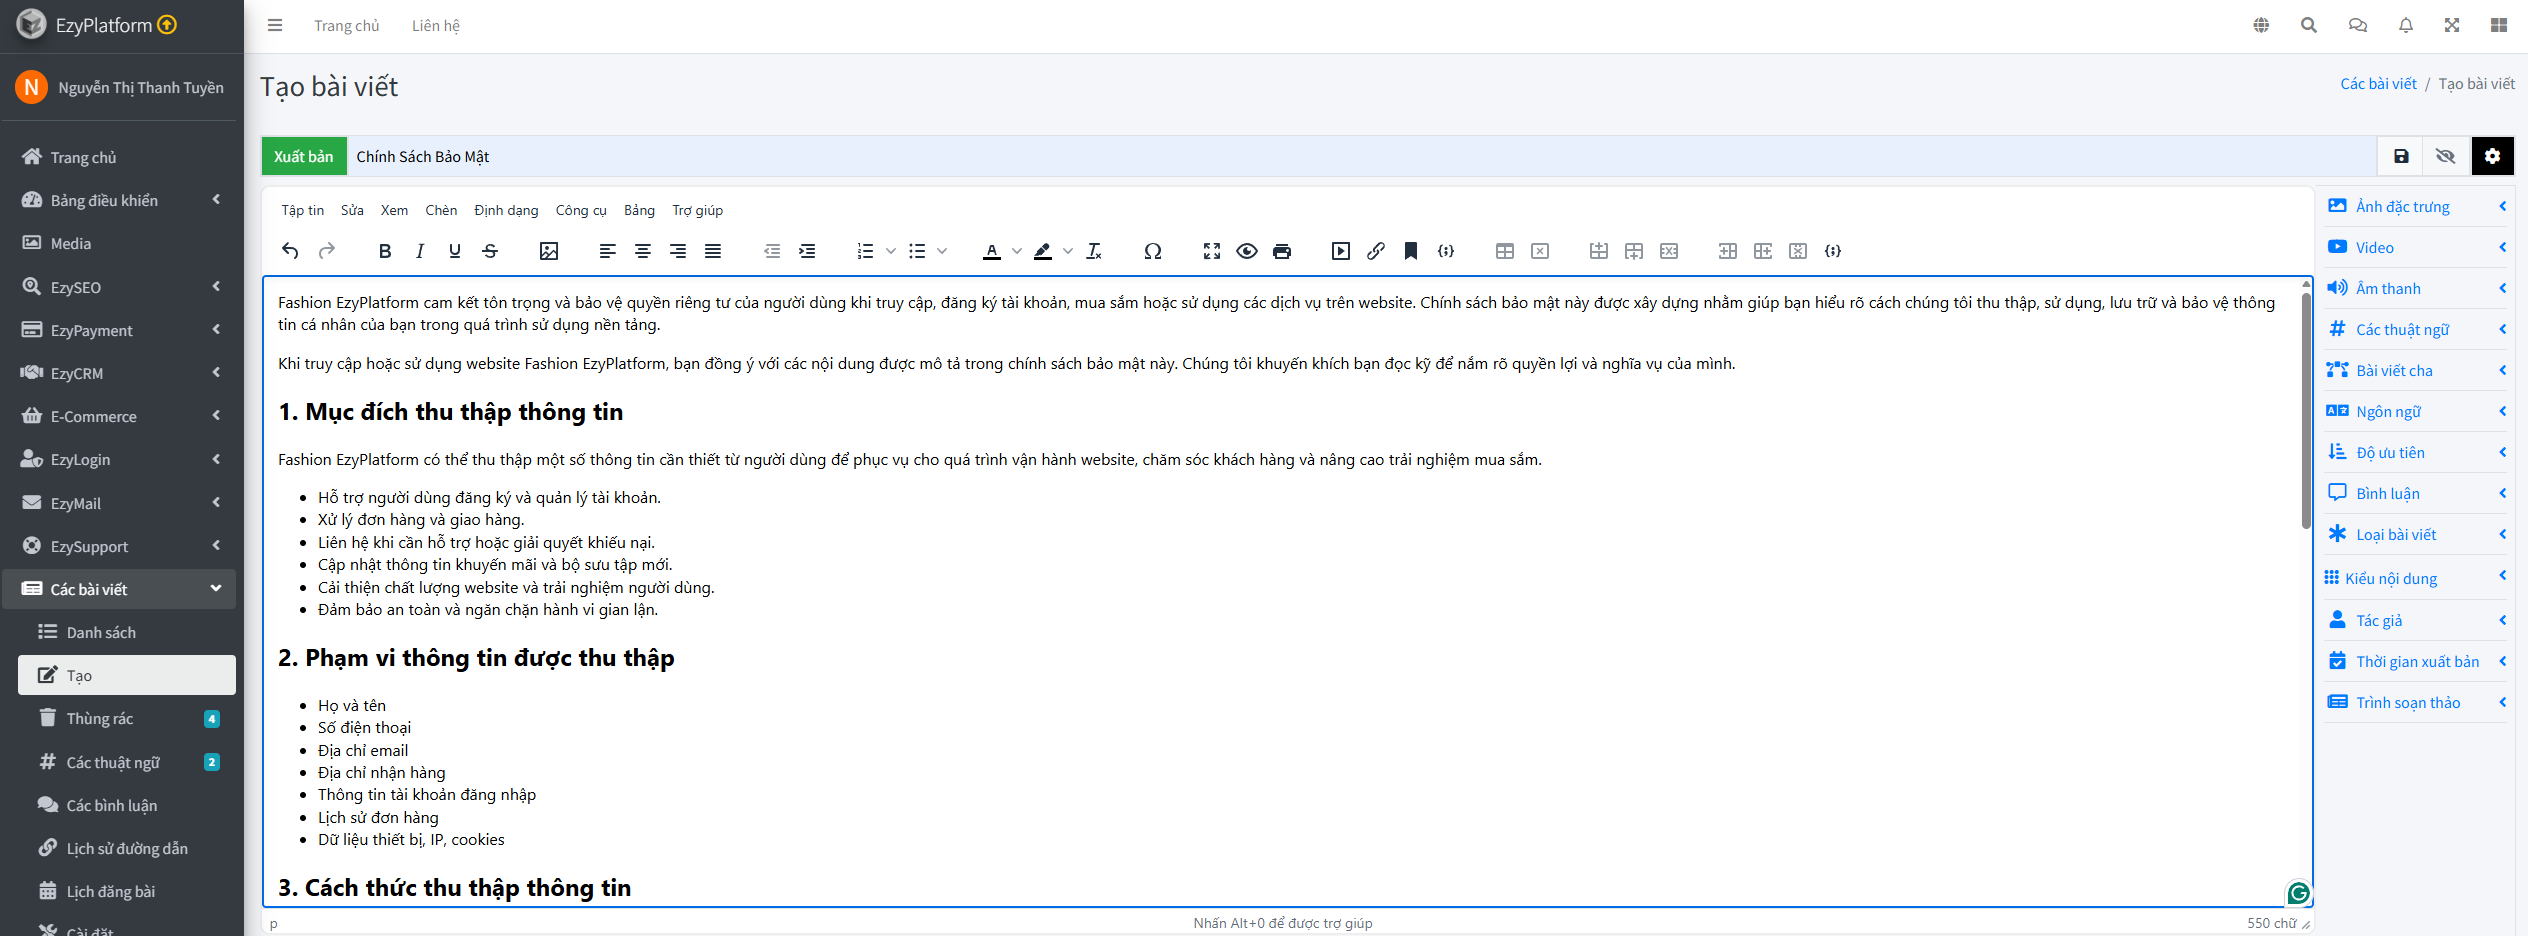
Task: Open the Chèn menu
Action: [441, 210]
